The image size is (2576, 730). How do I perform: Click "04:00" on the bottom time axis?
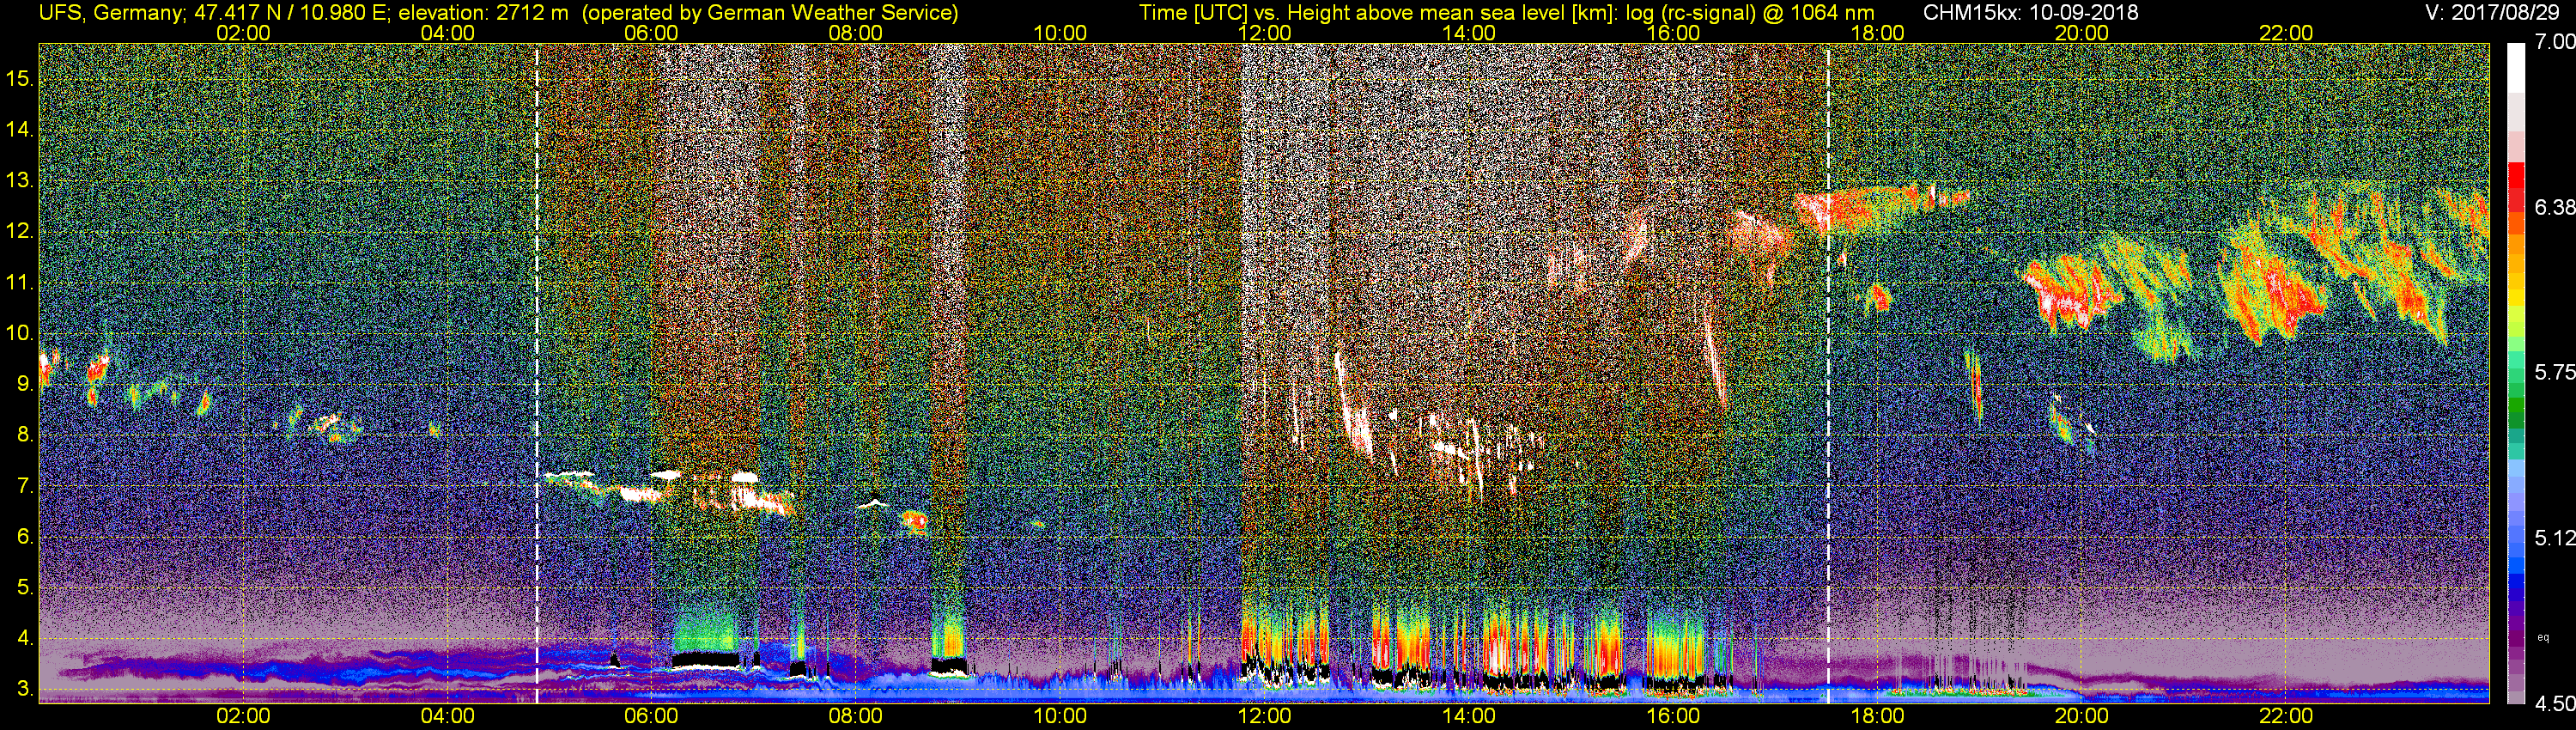447,716
